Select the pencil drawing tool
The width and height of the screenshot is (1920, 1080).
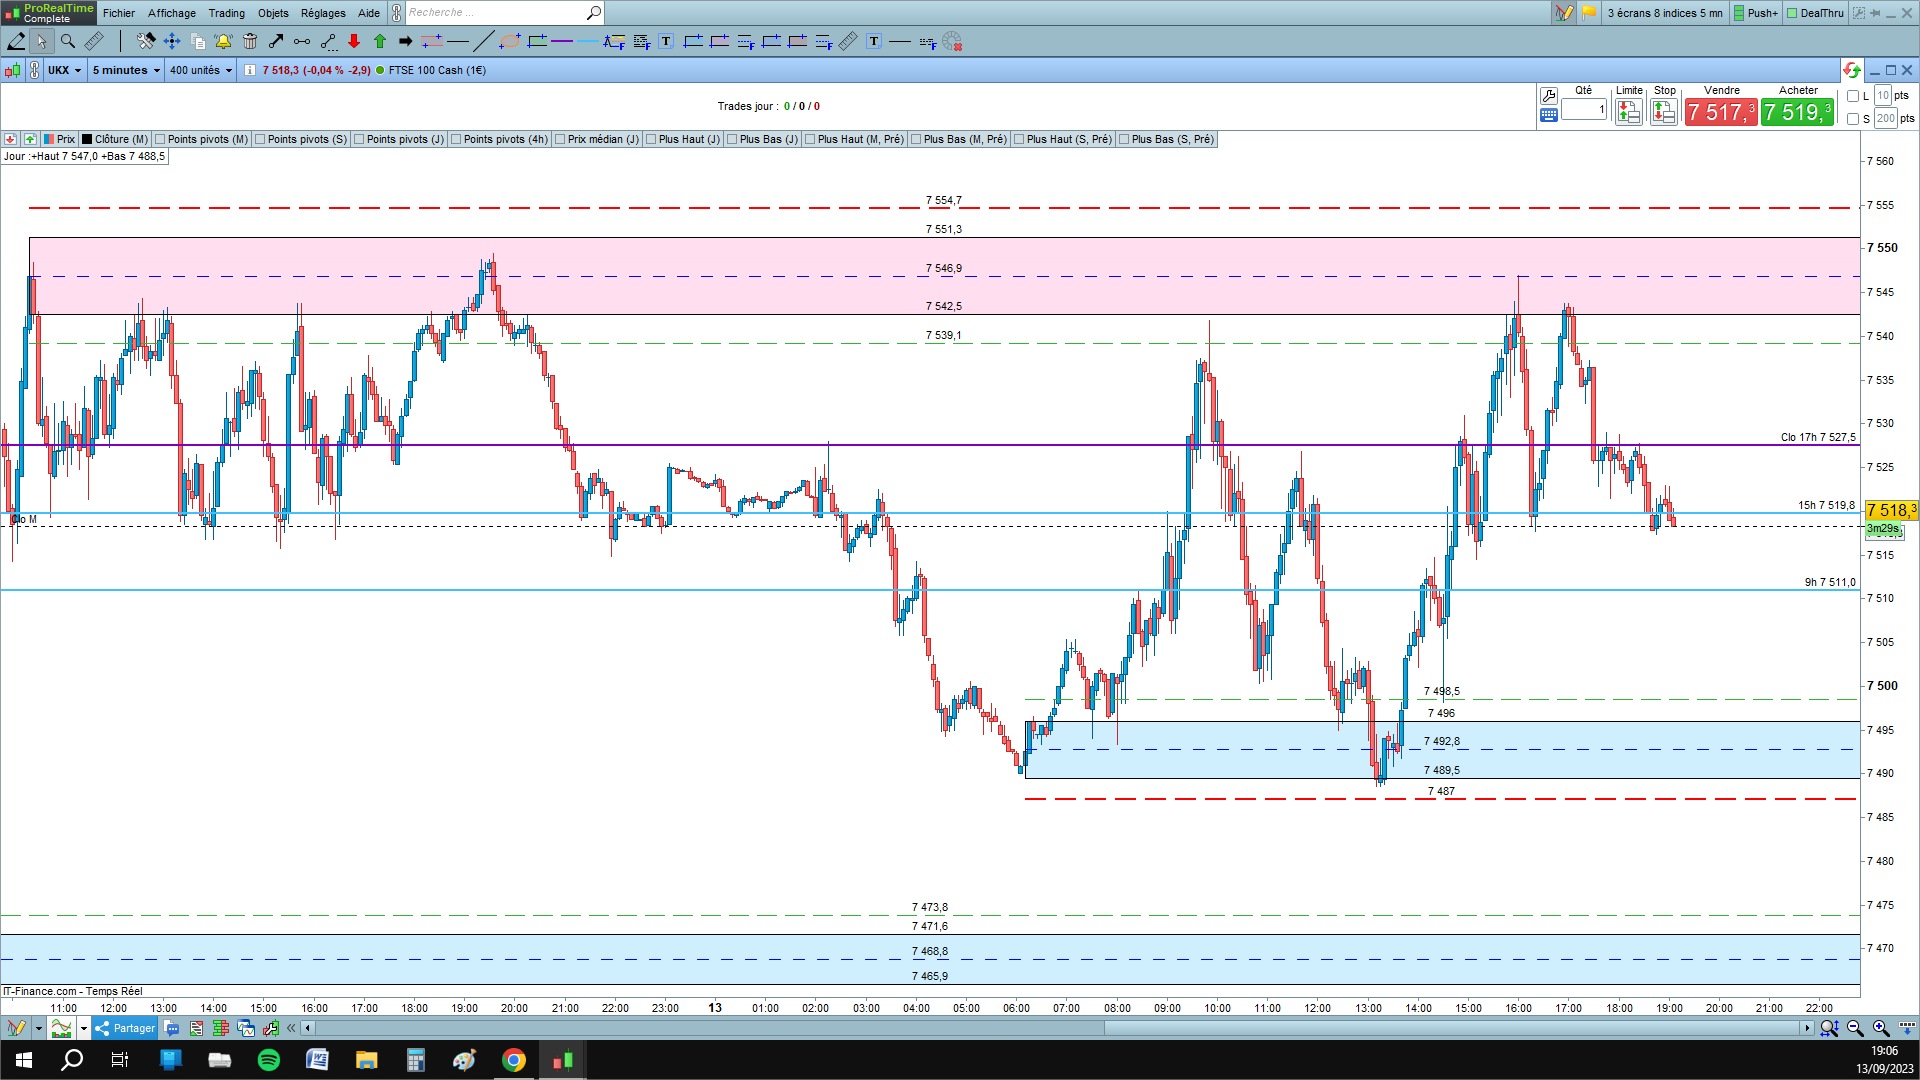(16, 41)
